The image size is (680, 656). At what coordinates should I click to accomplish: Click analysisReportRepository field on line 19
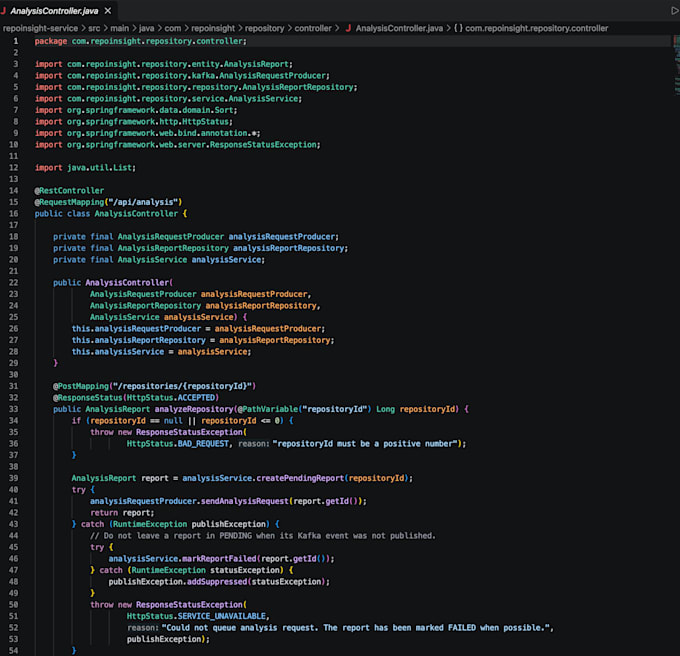click(x=288, y=248)
